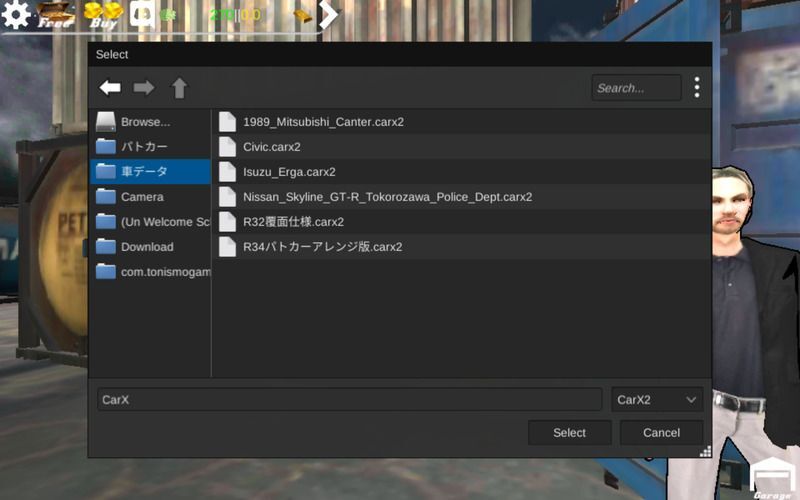Open the Browse... drive entry

145,122
